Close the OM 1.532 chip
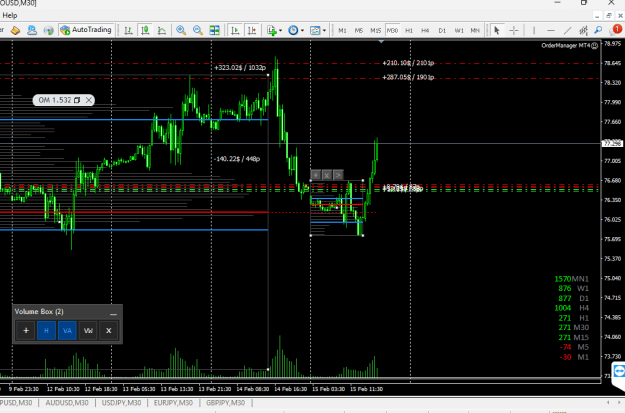Viewport: 625px width, 413px height. [89, 100]
